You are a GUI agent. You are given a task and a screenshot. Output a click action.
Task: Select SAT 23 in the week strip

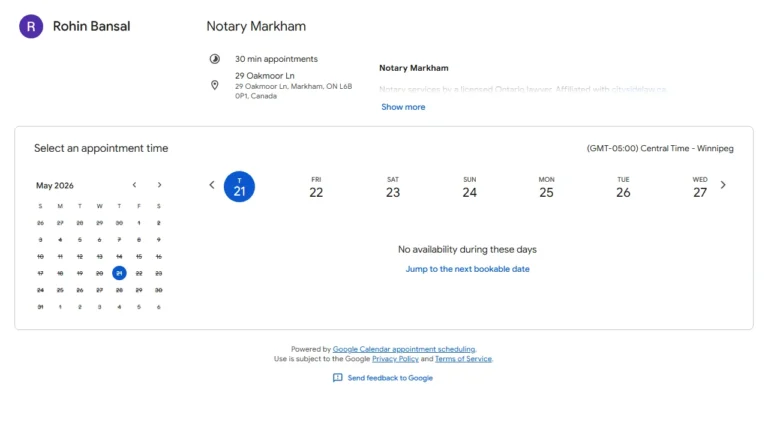pos(393,188)
